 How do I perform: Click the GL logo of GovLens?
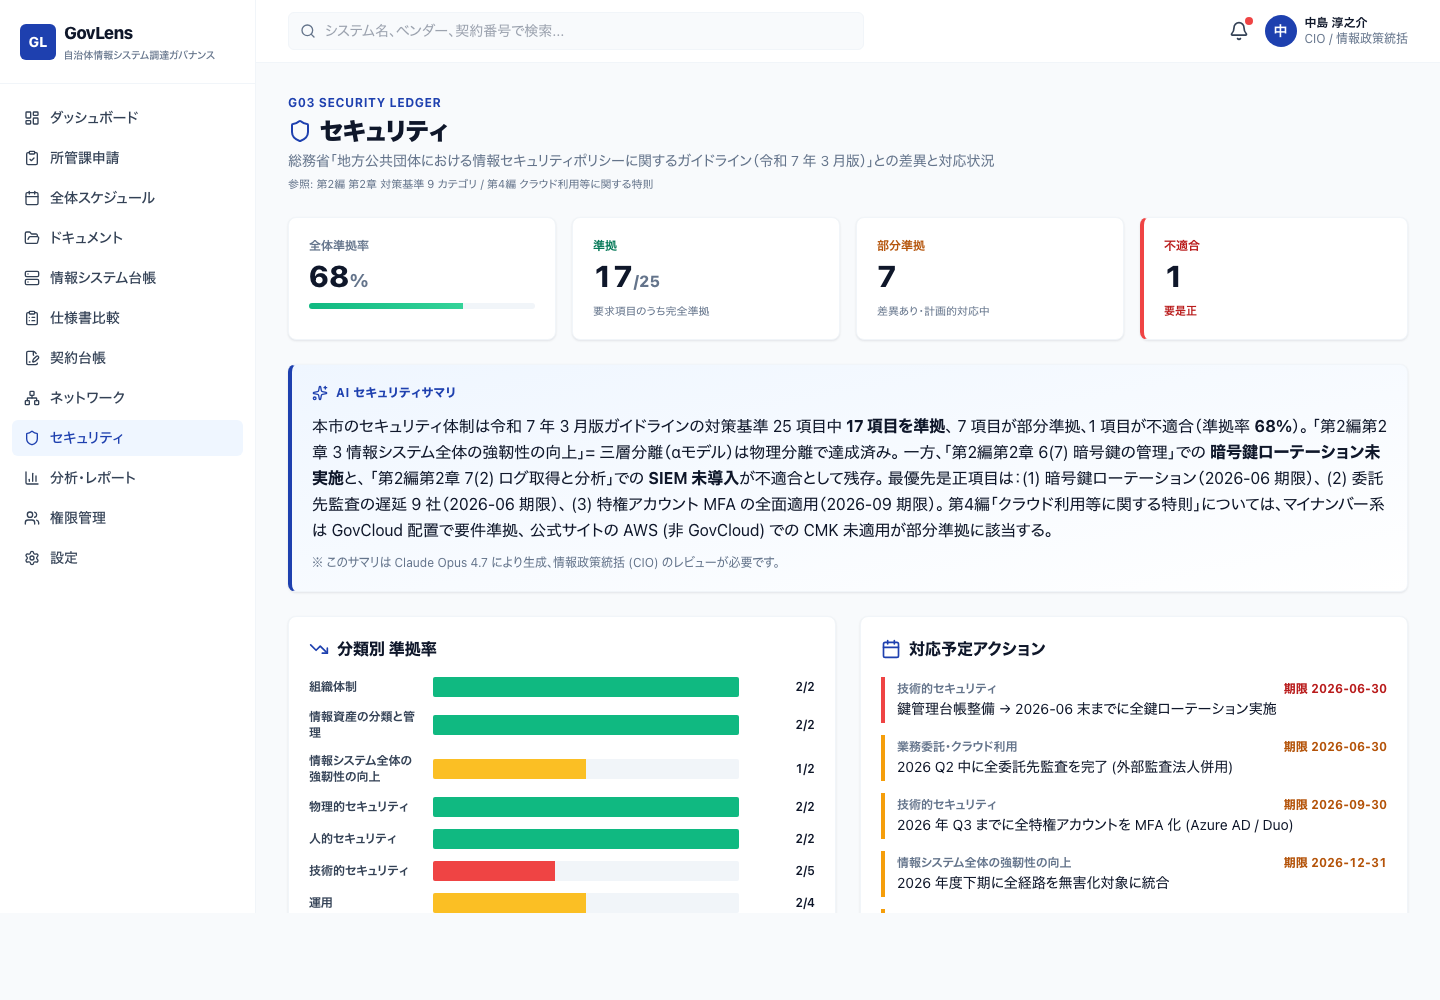click(38, 42)
